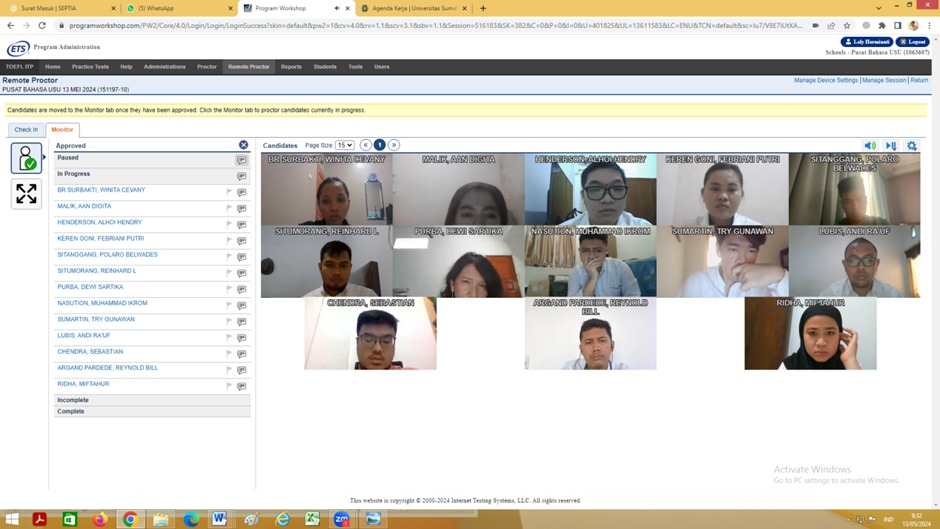Flag candidate NASUTION, MUHAMMAD IKROM
The image size is (940, 529).
228,305
